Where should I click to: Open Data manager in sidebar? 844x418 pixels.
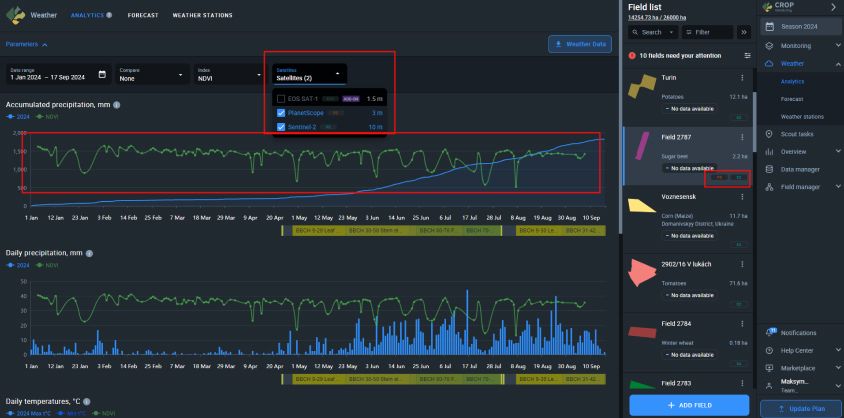pyautogui.click(x=799, y=169)
